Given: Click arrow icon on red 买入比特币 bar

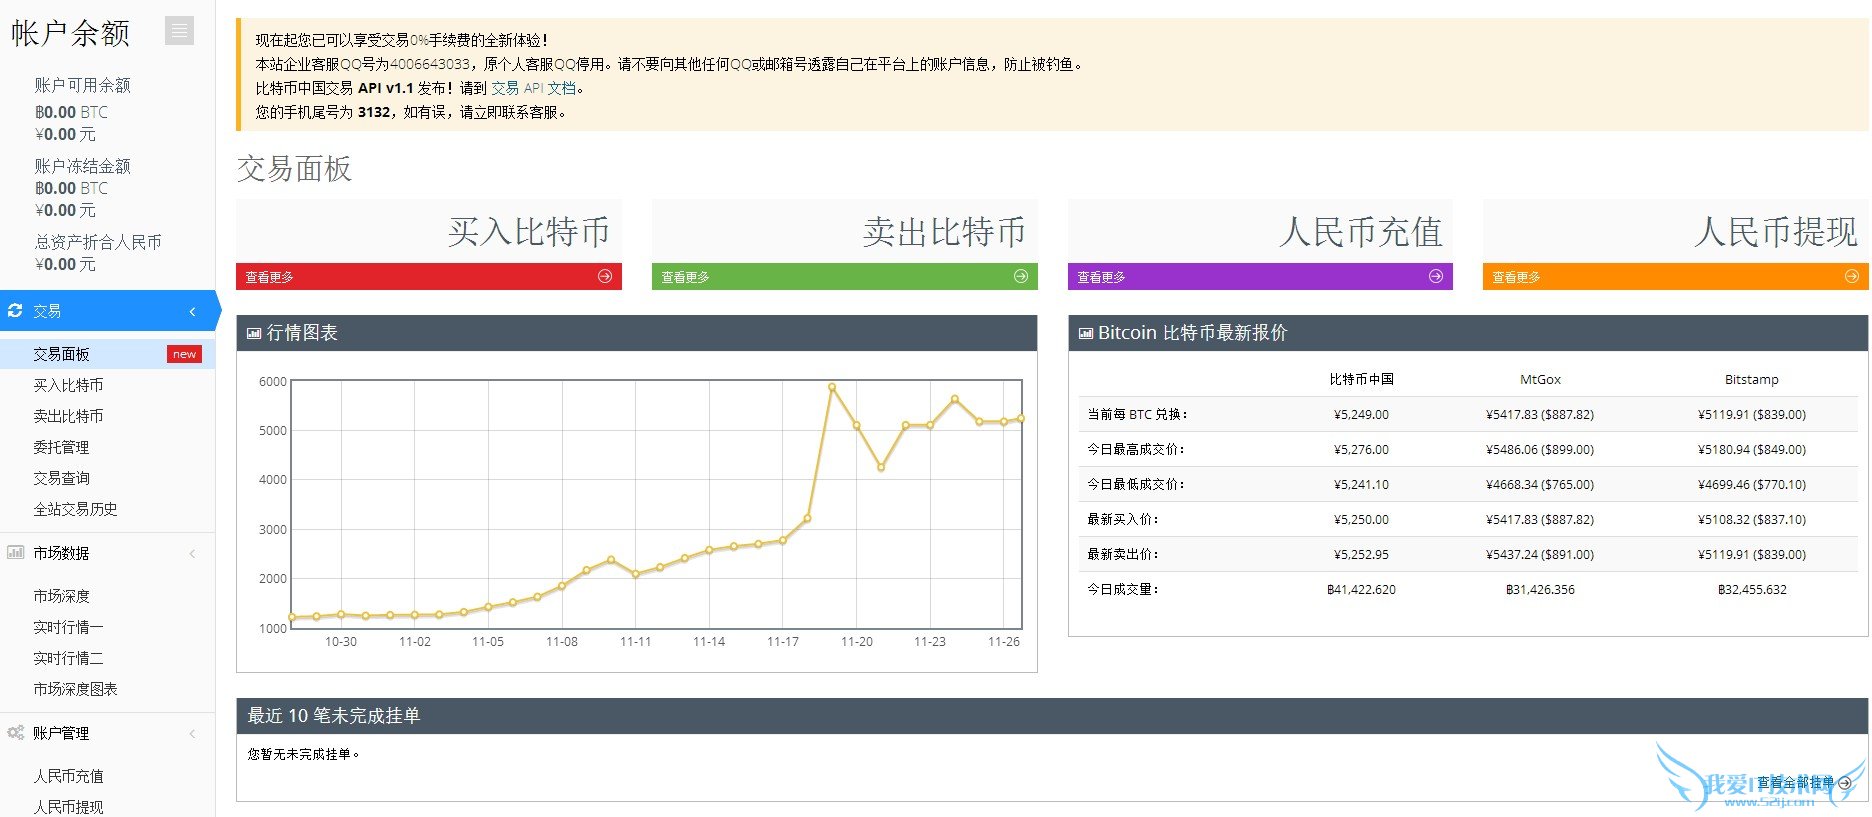Looking at the screenshot, I should [605, 277].
